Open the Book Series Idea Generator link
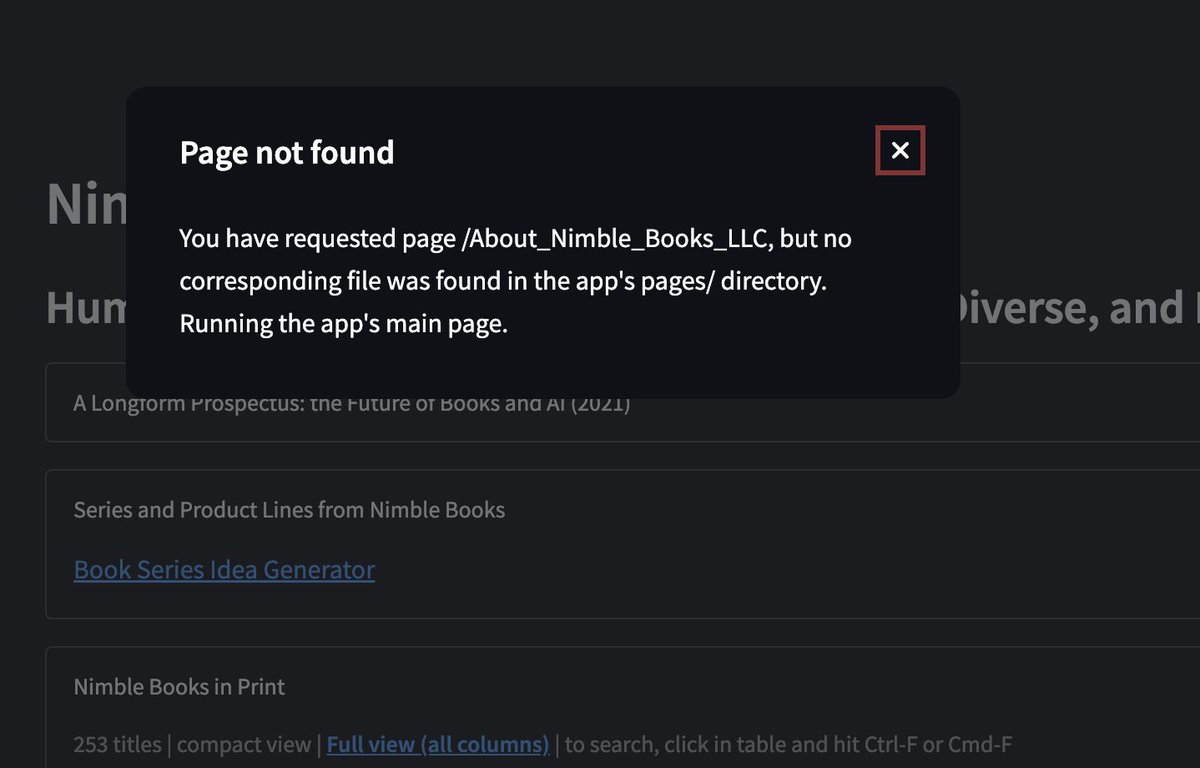 [x=224, y=570]
